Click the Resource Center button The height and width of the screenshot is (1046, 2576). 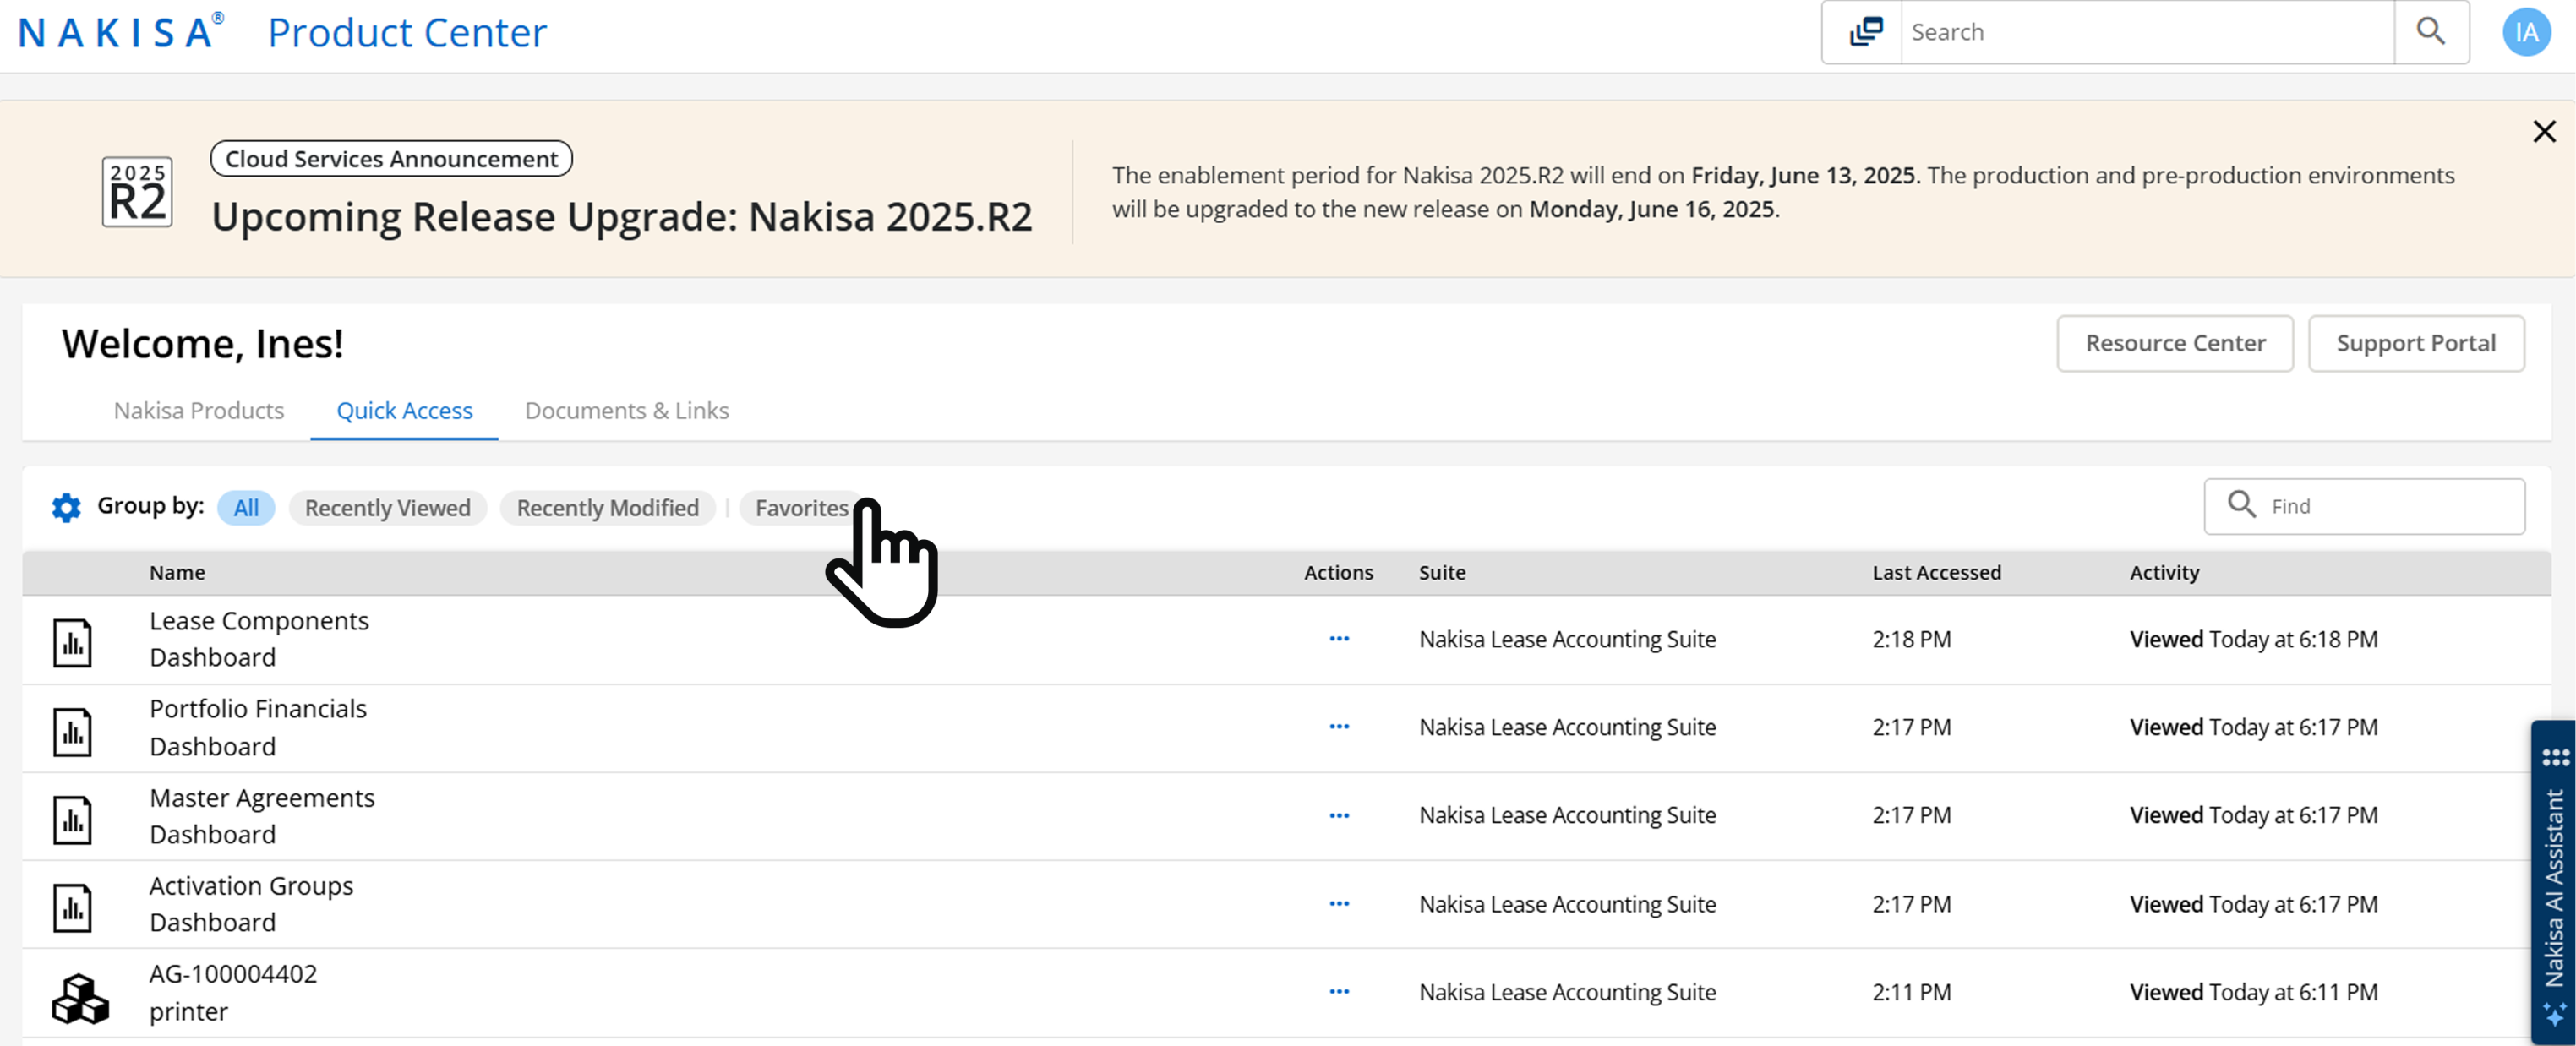[2175, 343]
